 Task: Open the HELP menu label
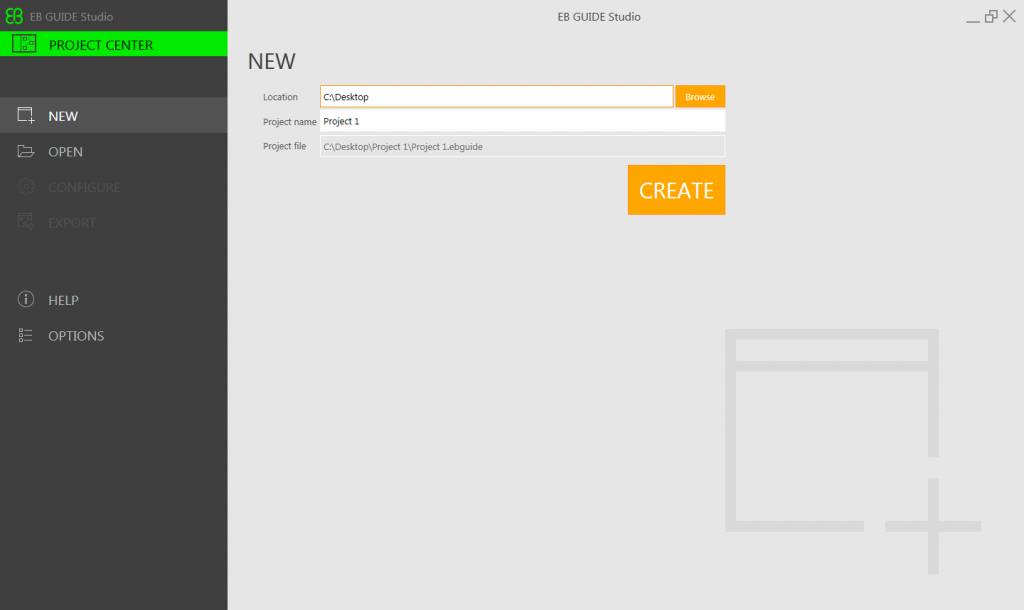(63, 300)
